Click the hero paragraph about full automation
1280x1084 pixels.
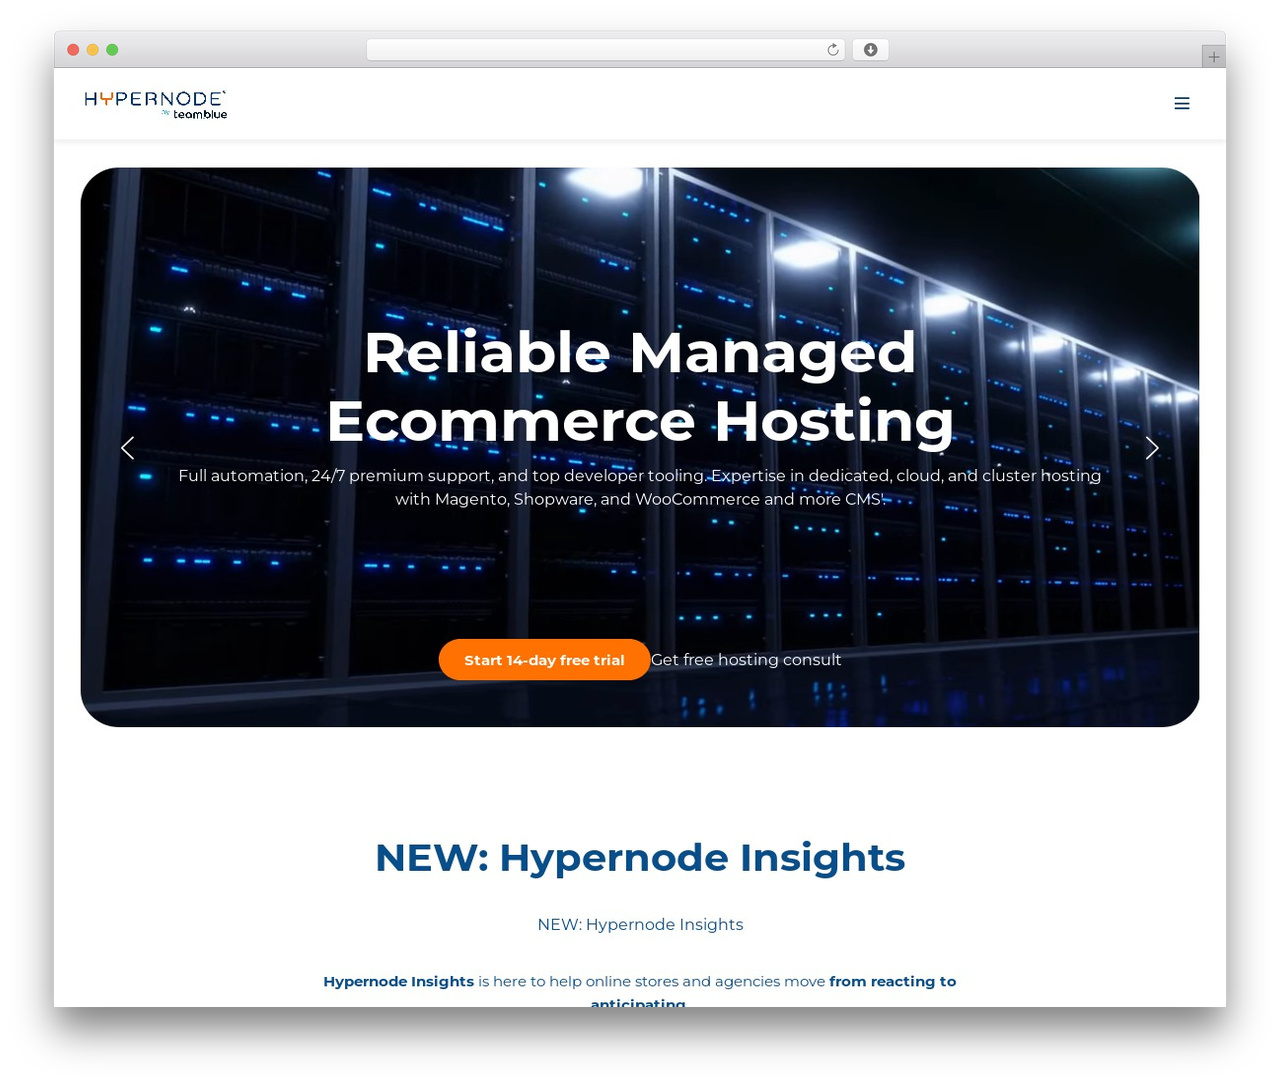[x=640, y=487]
